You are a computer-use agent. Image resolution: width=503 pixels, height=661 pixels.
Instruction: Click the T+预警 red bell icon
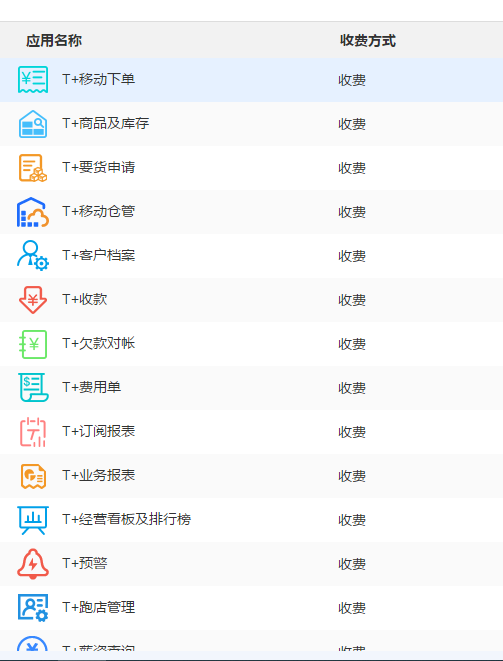33,564
